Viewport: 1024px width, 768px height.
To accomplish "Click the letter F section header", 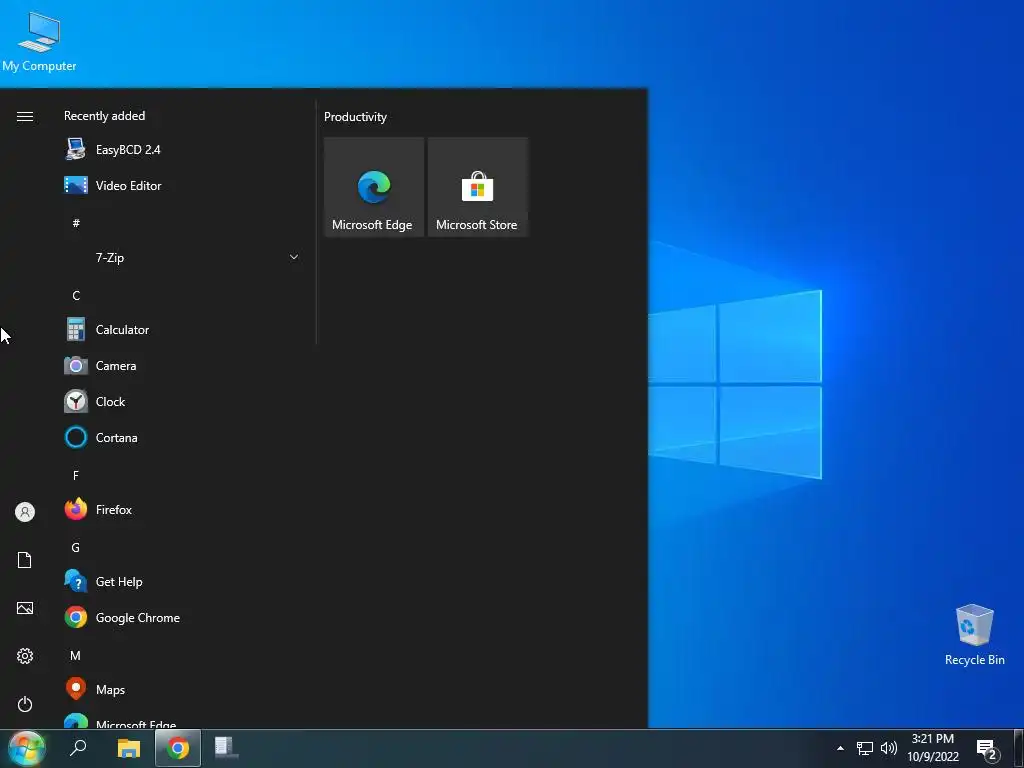I will 76,475.
